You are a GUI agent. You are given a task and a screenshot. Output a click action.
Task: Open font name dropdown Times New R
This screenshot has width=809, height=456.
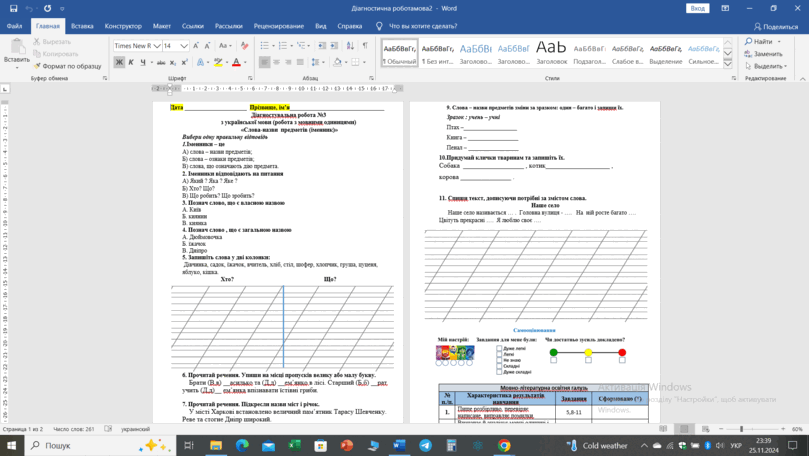(x=157, y=46)
